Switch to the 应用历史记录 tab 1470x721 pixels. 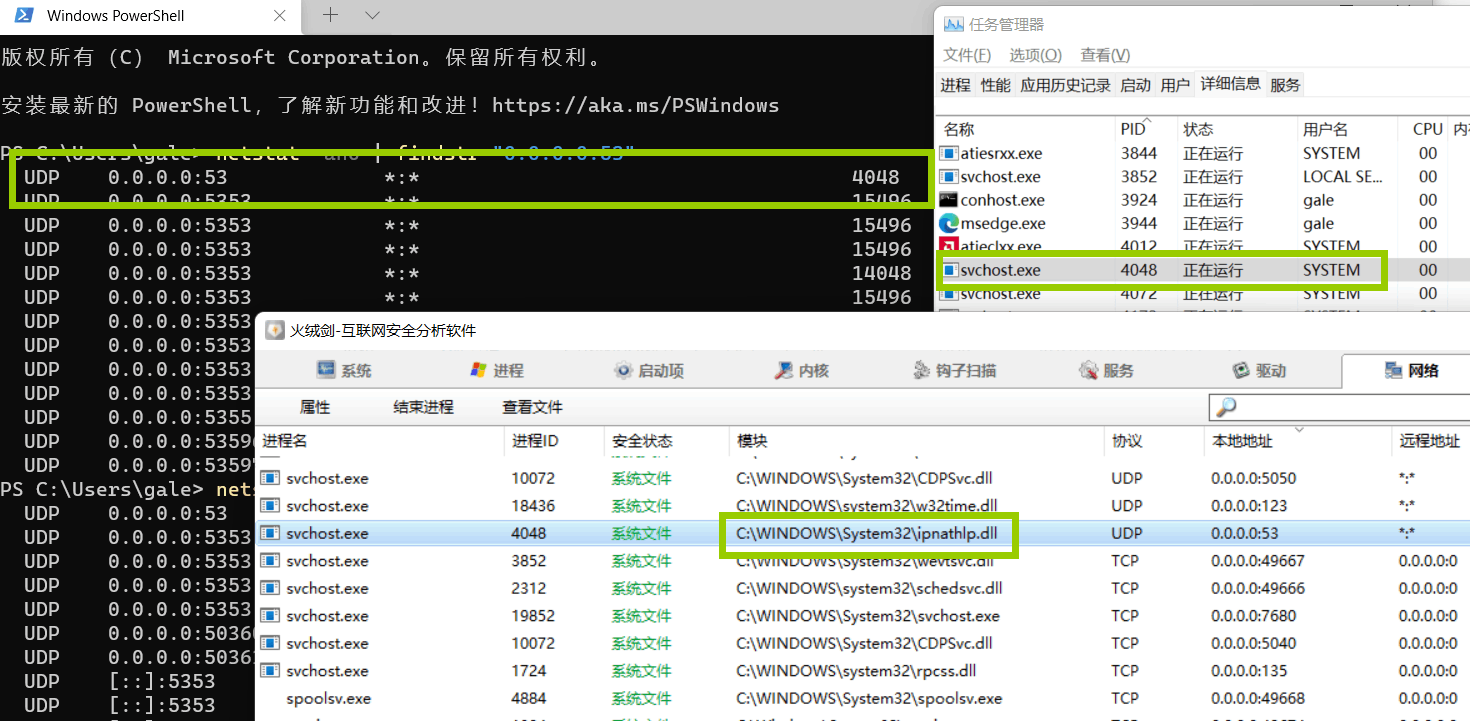1065,85
